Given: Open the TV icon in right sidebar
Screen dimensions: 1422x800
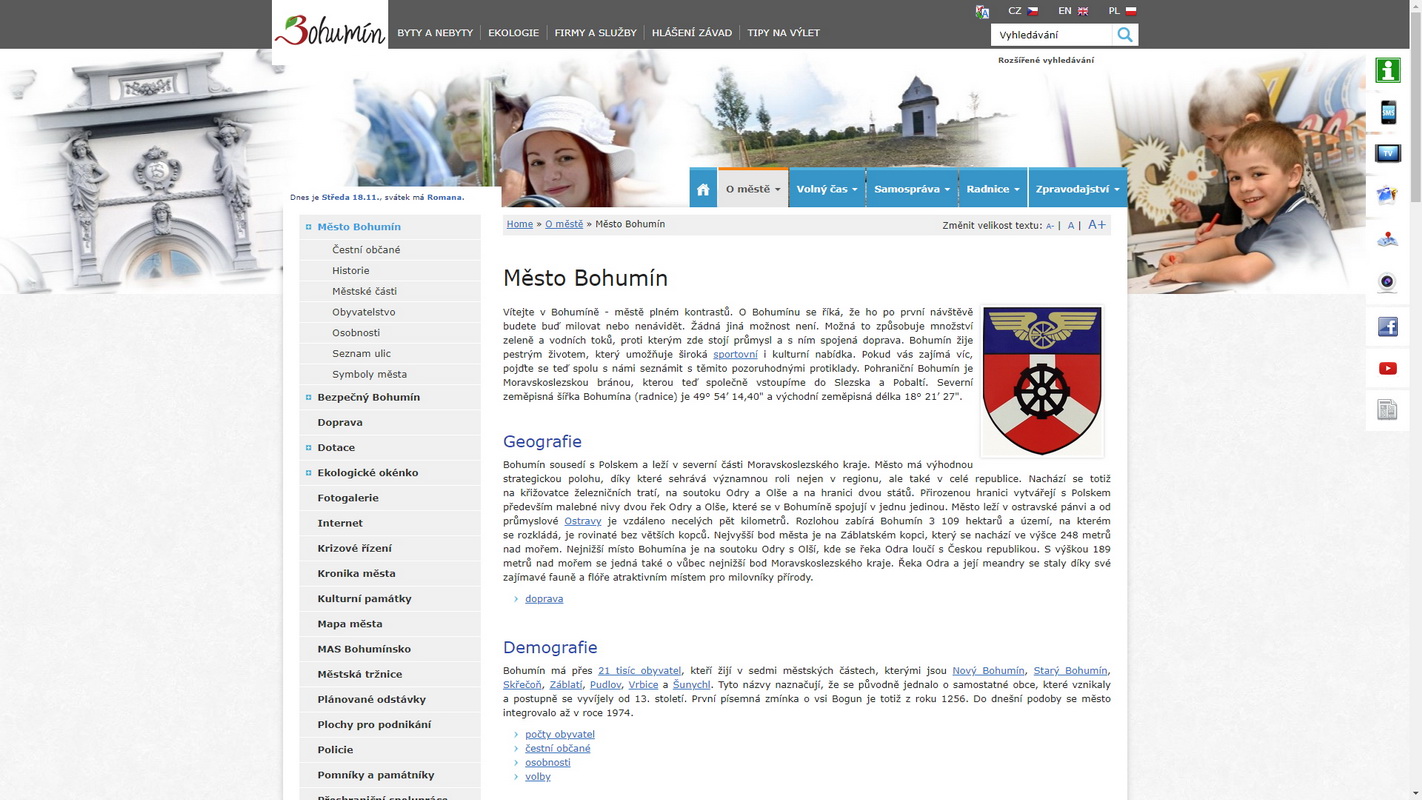Looking at the screenshot, I should (x=1387, y=153).
